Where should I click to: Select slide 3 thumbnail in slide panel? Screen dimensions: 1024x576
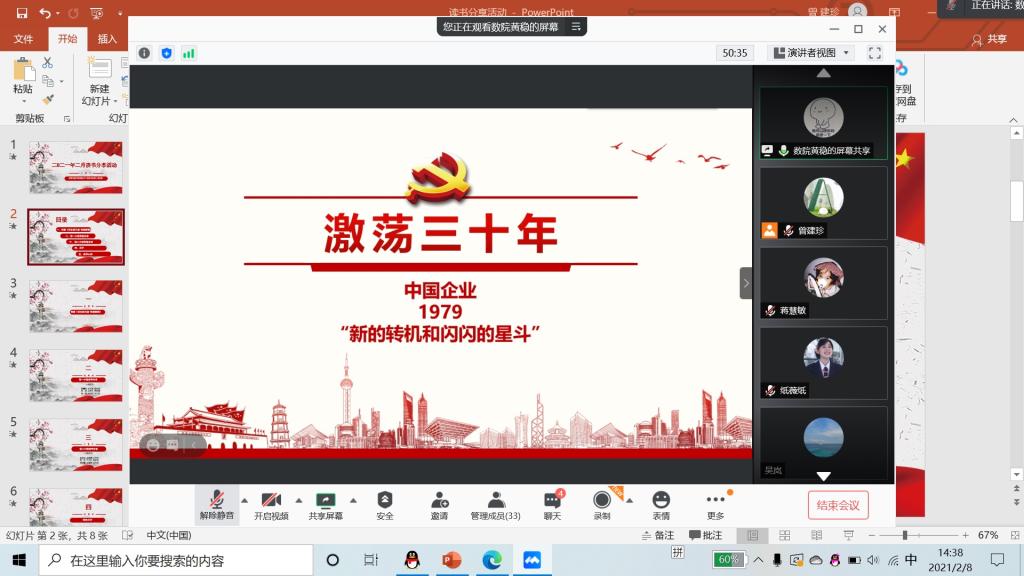click(x=76, y=306)
